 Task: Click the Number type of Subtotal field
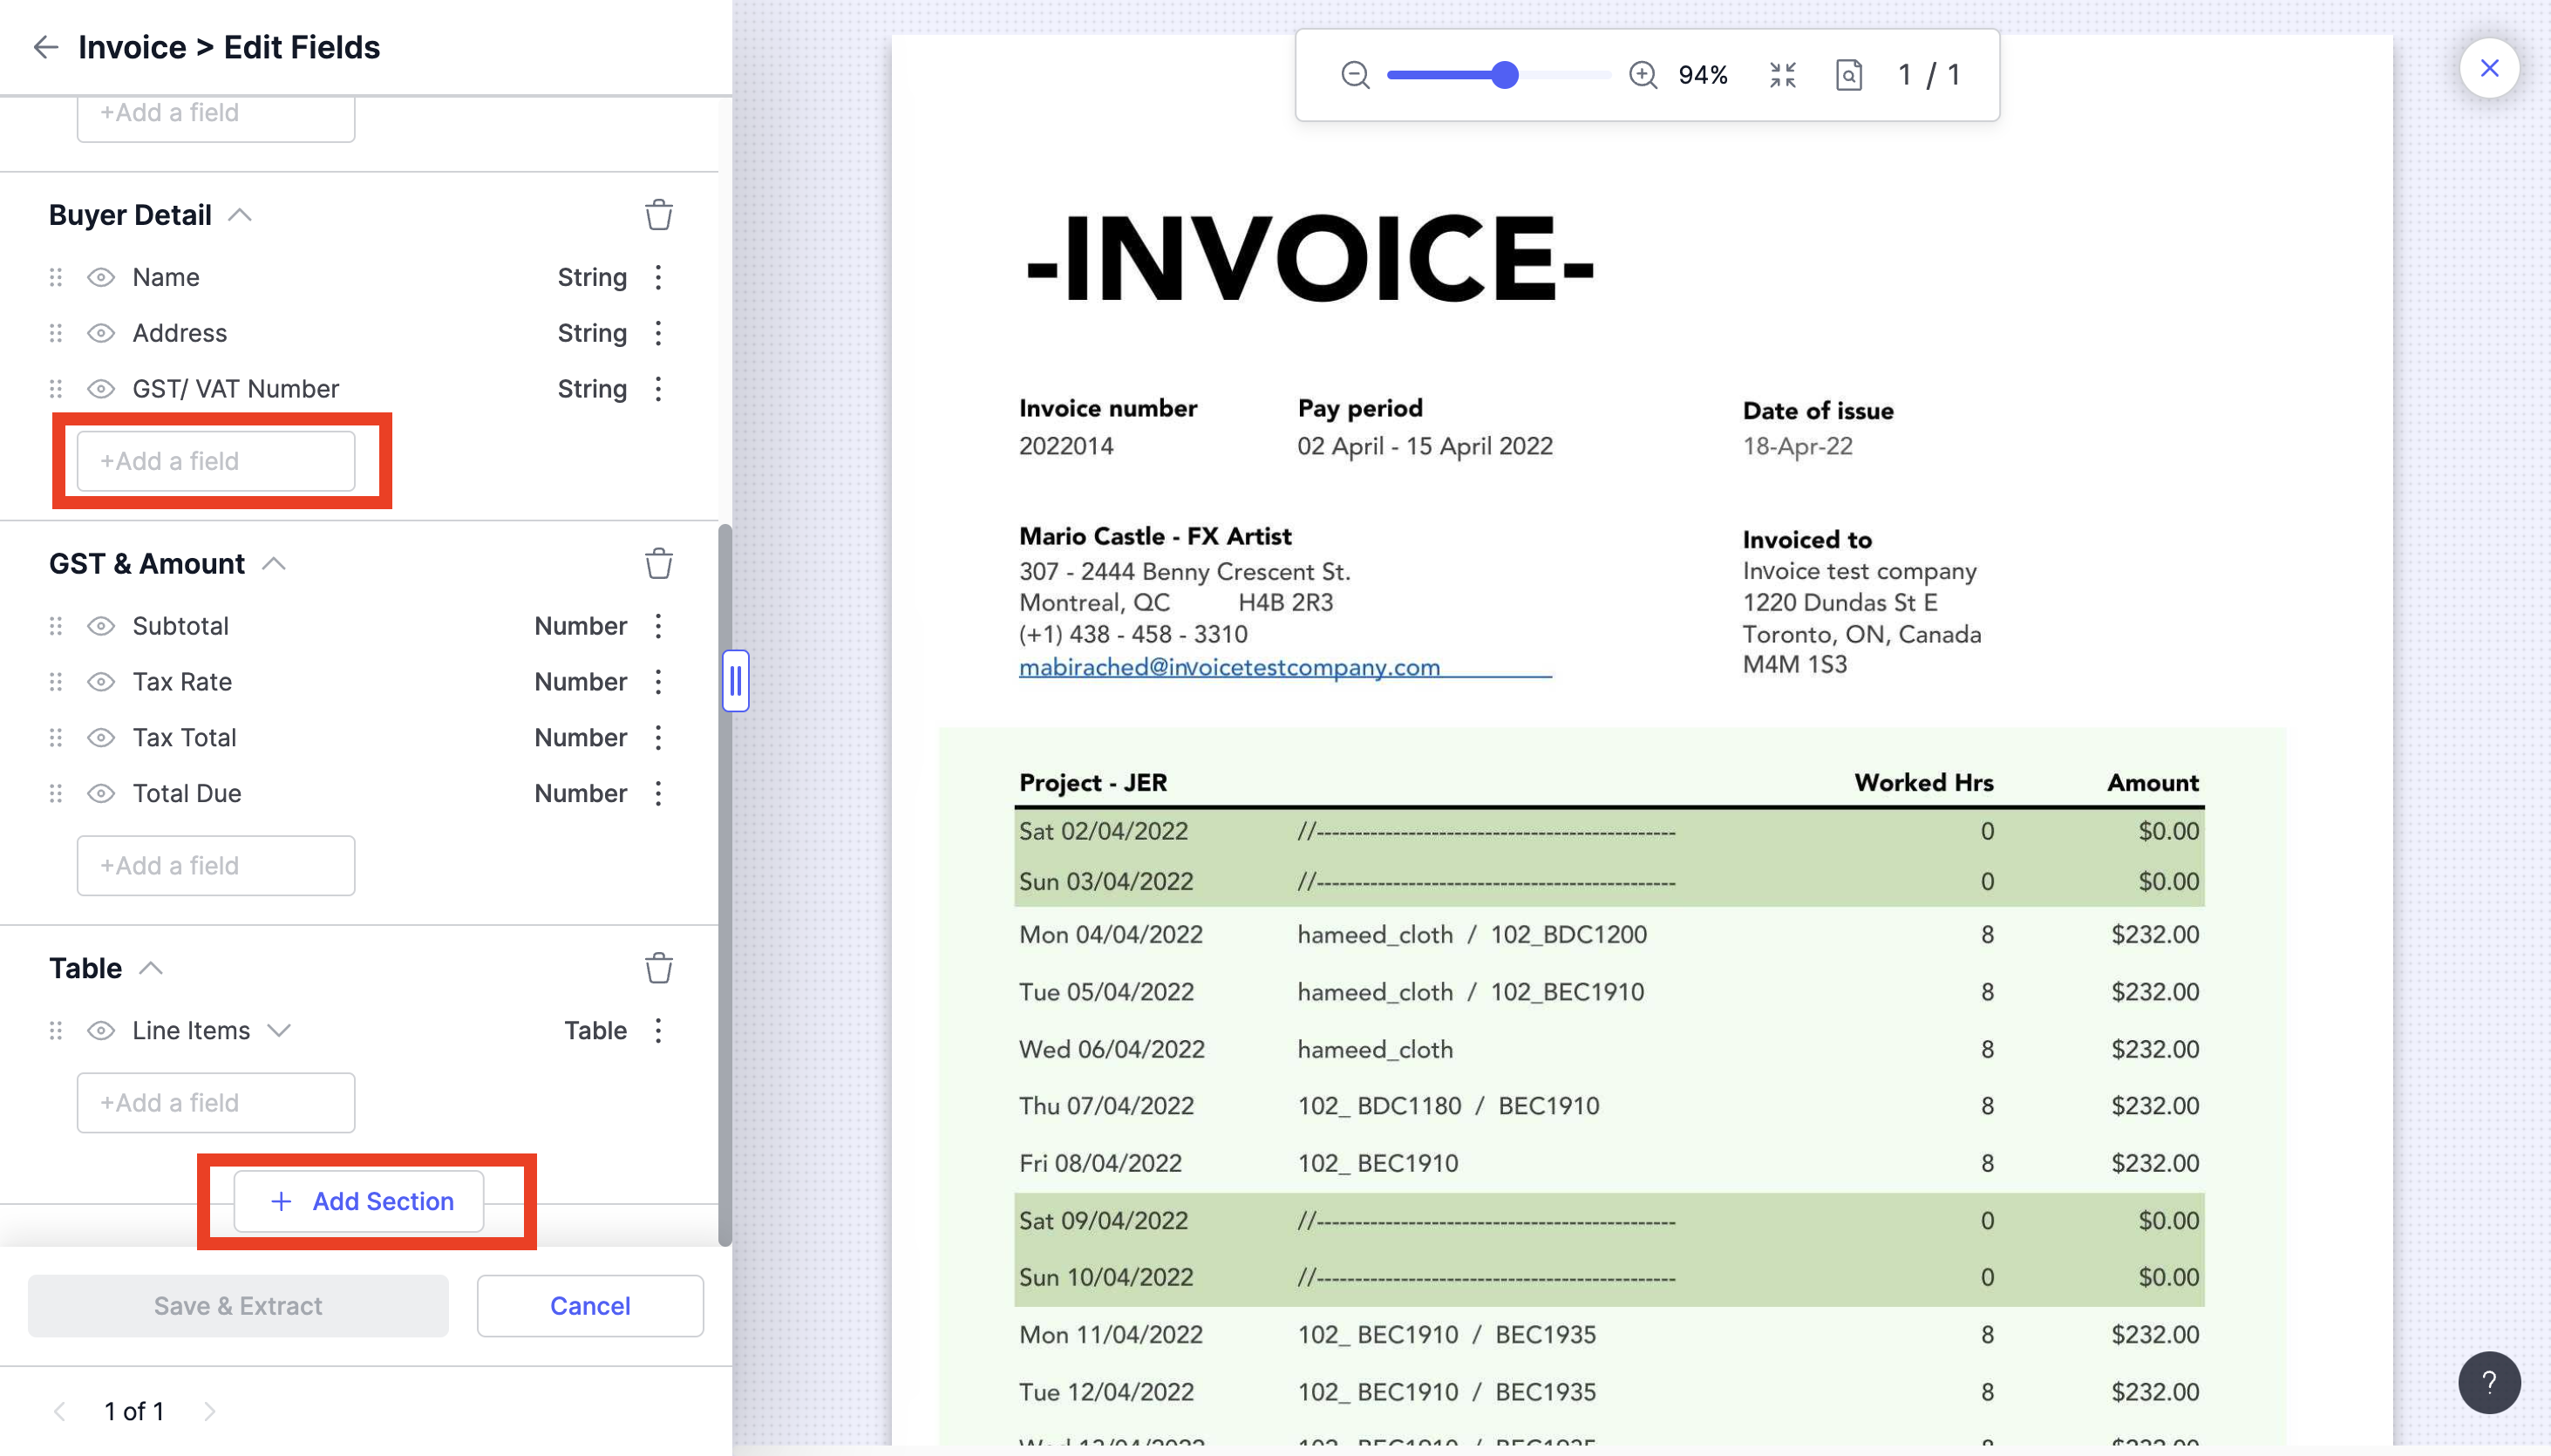581,626
